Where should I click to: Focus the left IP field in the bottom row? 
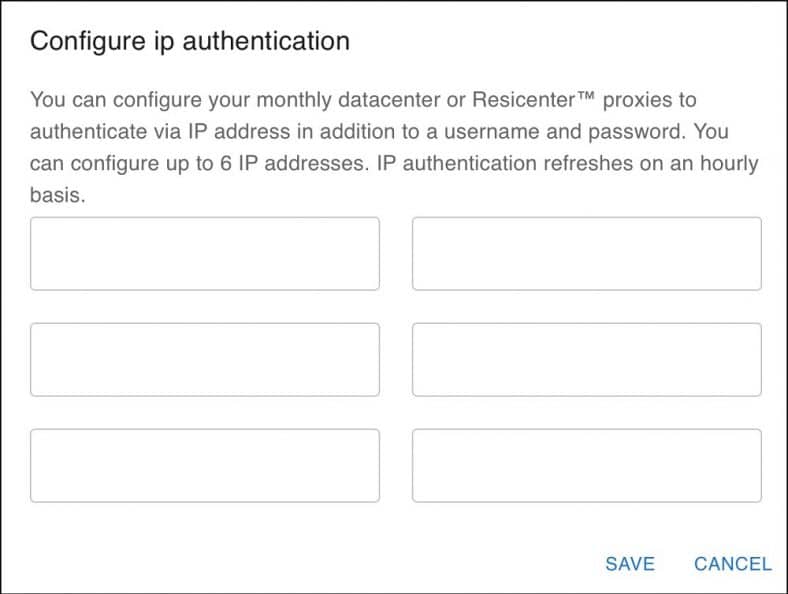pyautogui.click(x=205, y=466)
